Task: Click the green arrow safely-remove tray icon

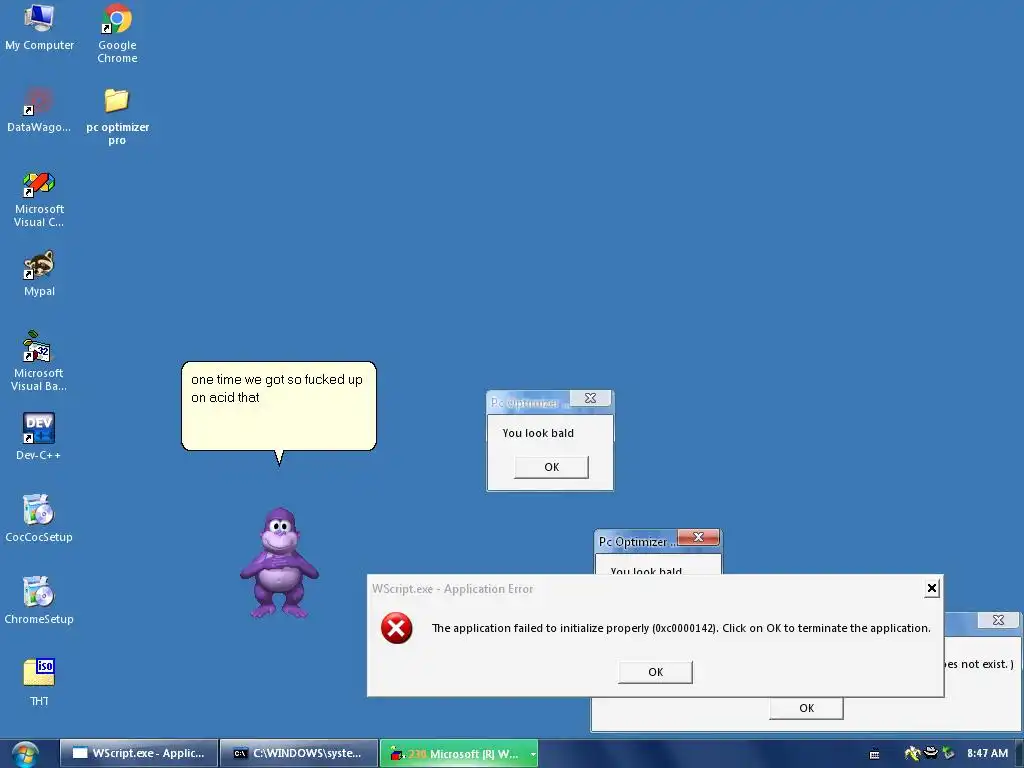Action: 948,753
